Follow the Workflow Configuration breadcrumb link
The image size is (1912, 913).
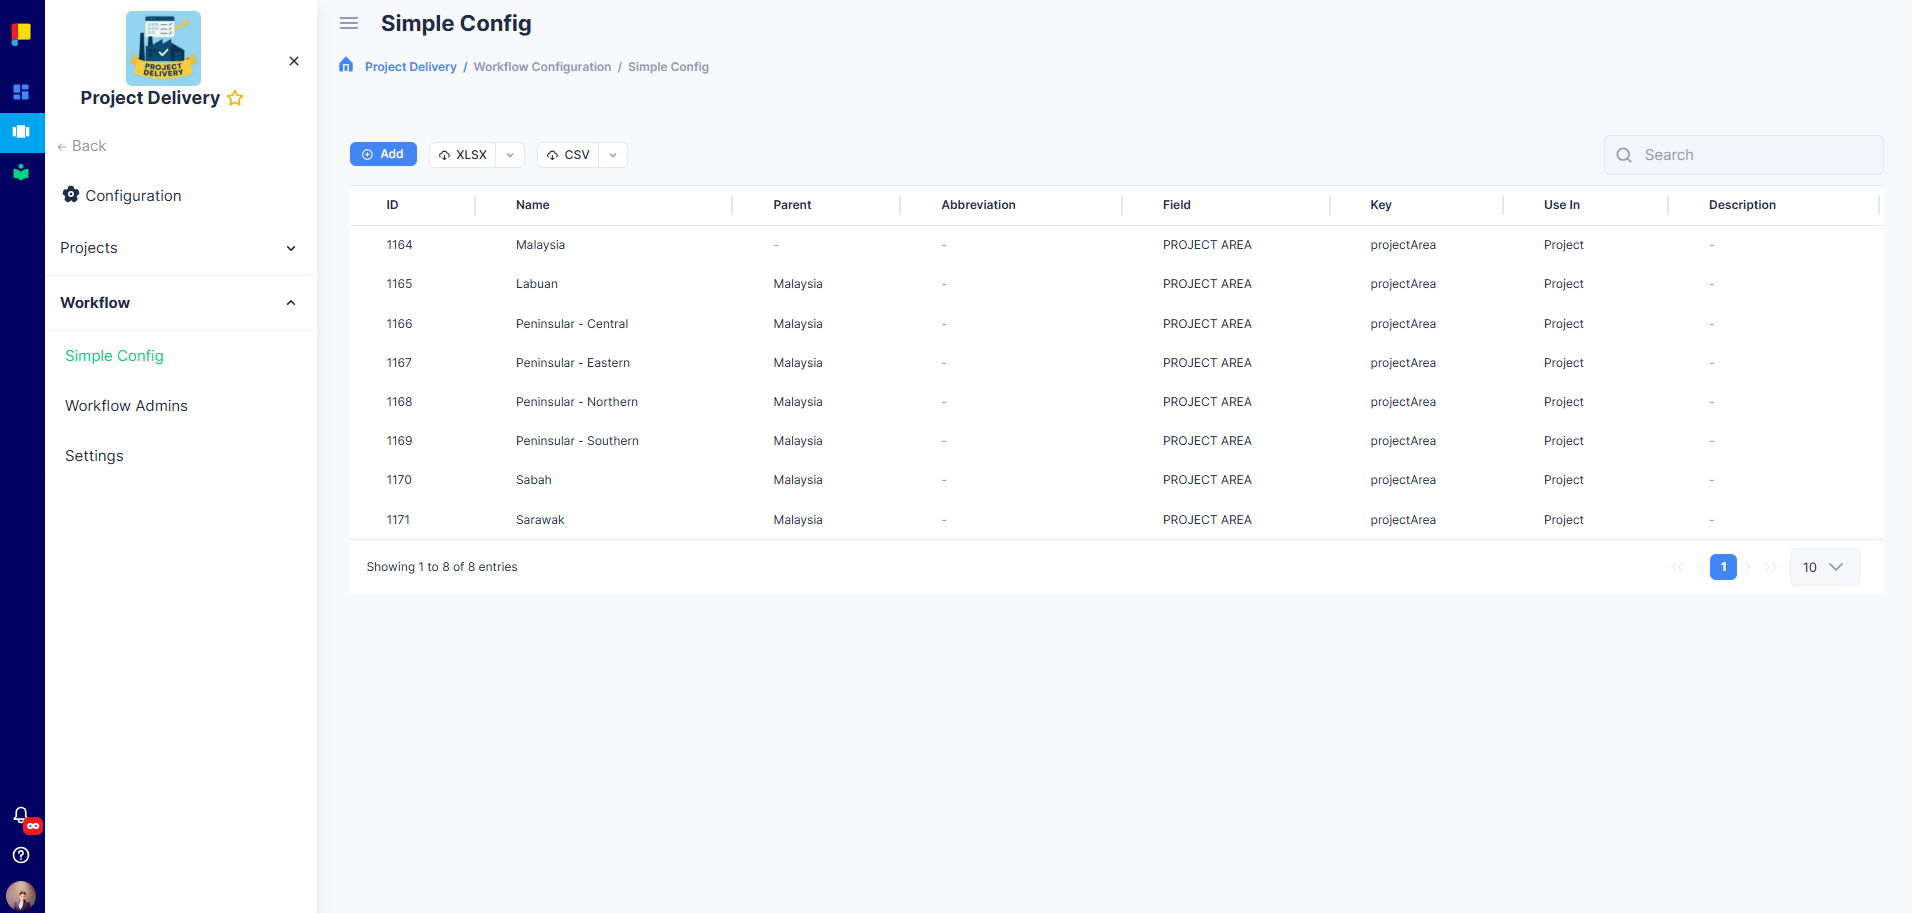tap(542, 66)
